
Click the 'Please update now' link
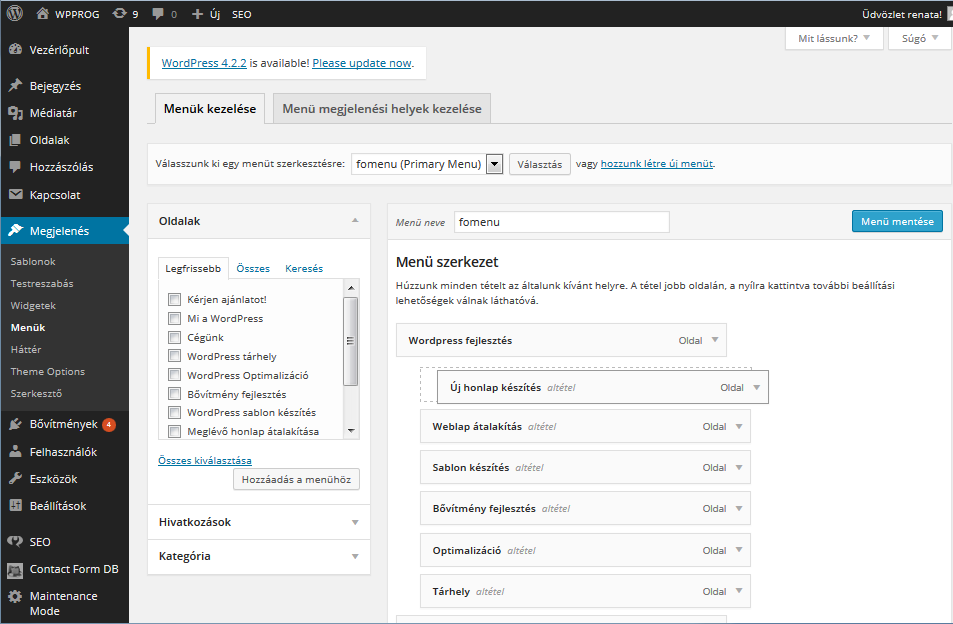[x=362, y=62]
